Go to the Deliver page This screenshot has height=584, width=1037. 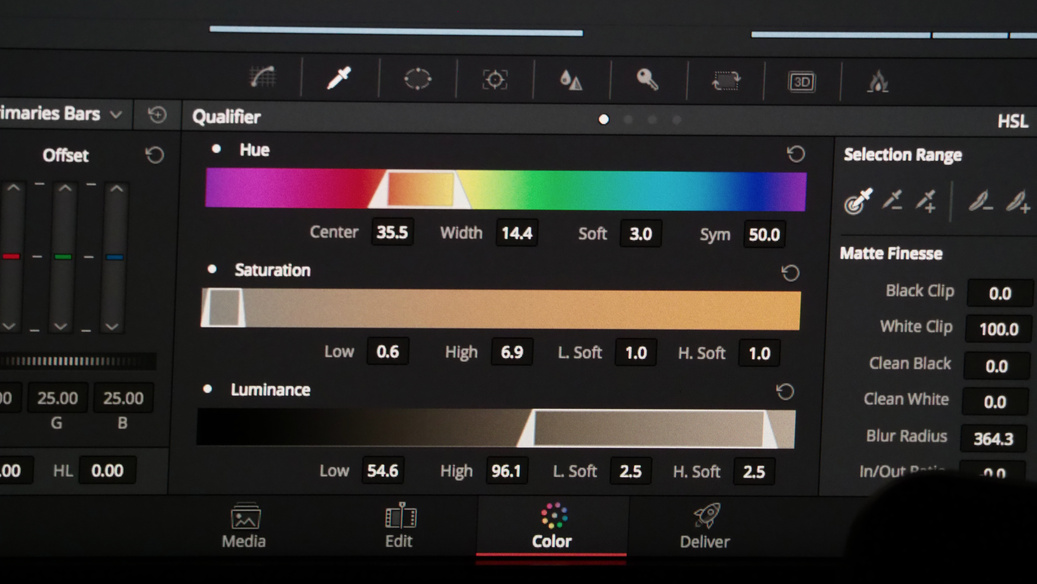coord(705,526)
